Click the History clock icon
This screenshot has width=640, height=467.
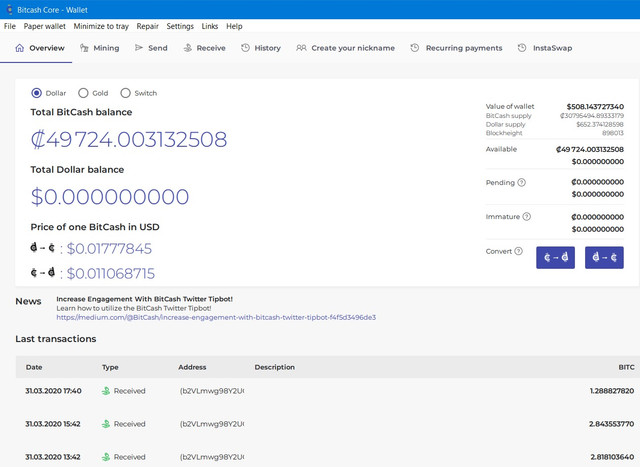(245, 48)
